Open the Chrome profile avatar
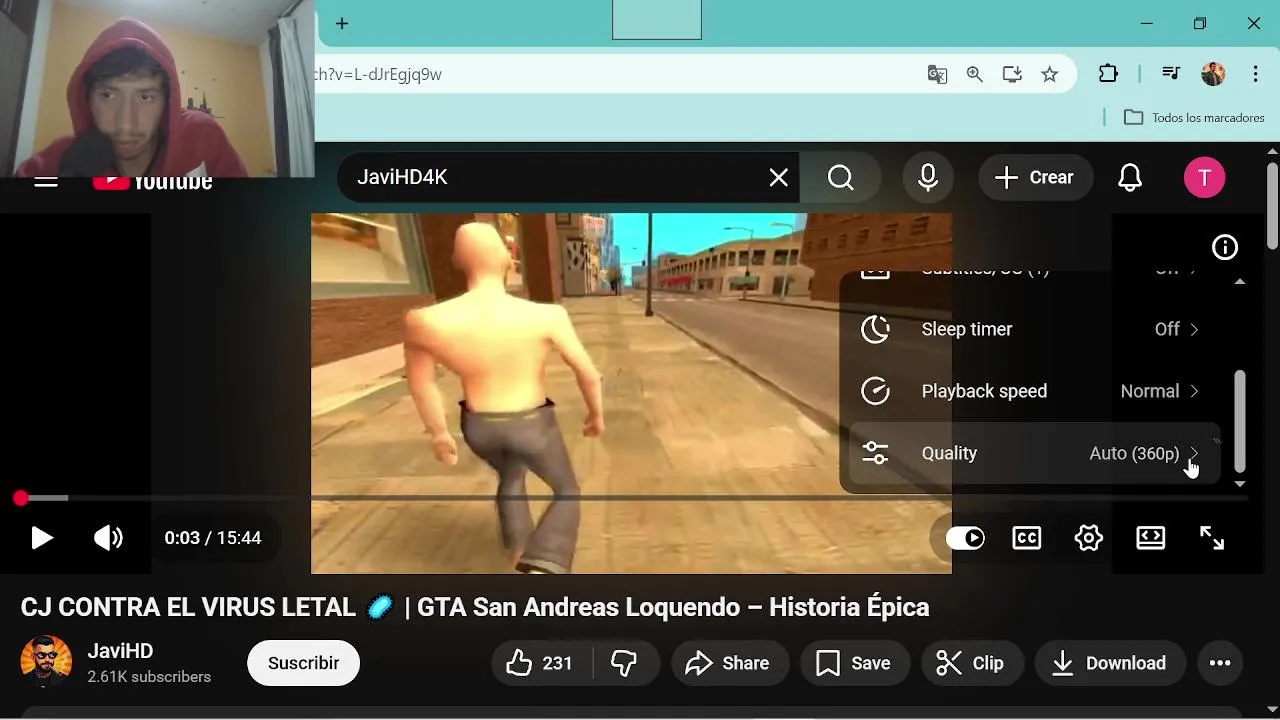 pyautogui.click(x=1213, y=74)
